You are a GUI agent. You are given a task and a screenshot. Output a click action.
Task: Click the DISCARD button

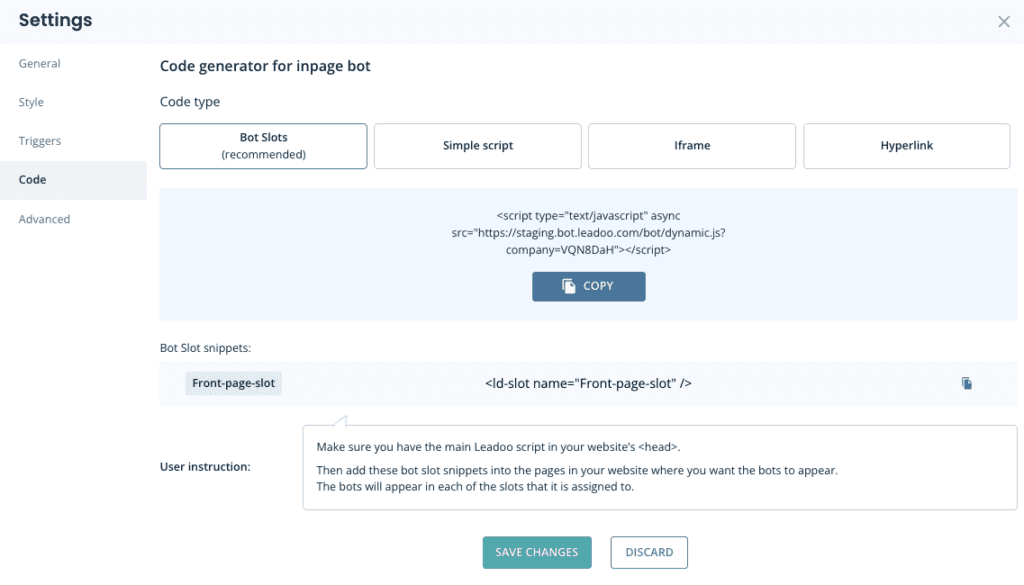click(649, 552)
